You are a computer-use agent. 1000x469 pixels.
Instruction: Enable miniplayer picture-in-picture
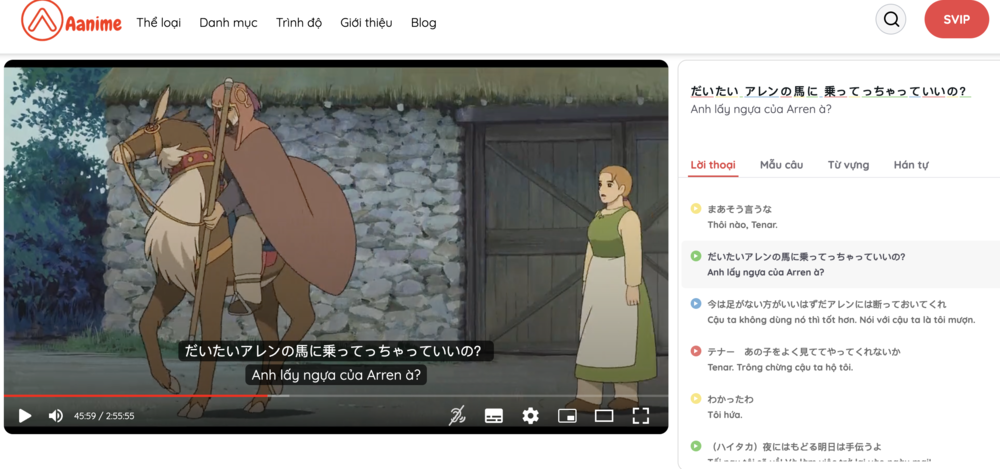(567, 416)
